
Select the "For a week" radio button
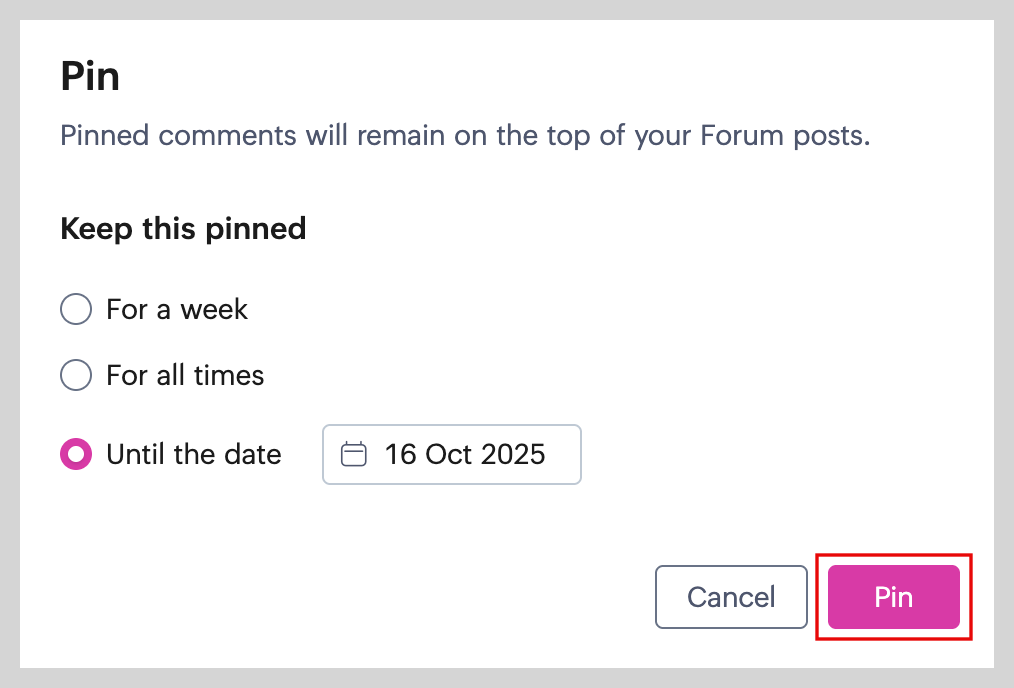(76, 310)
